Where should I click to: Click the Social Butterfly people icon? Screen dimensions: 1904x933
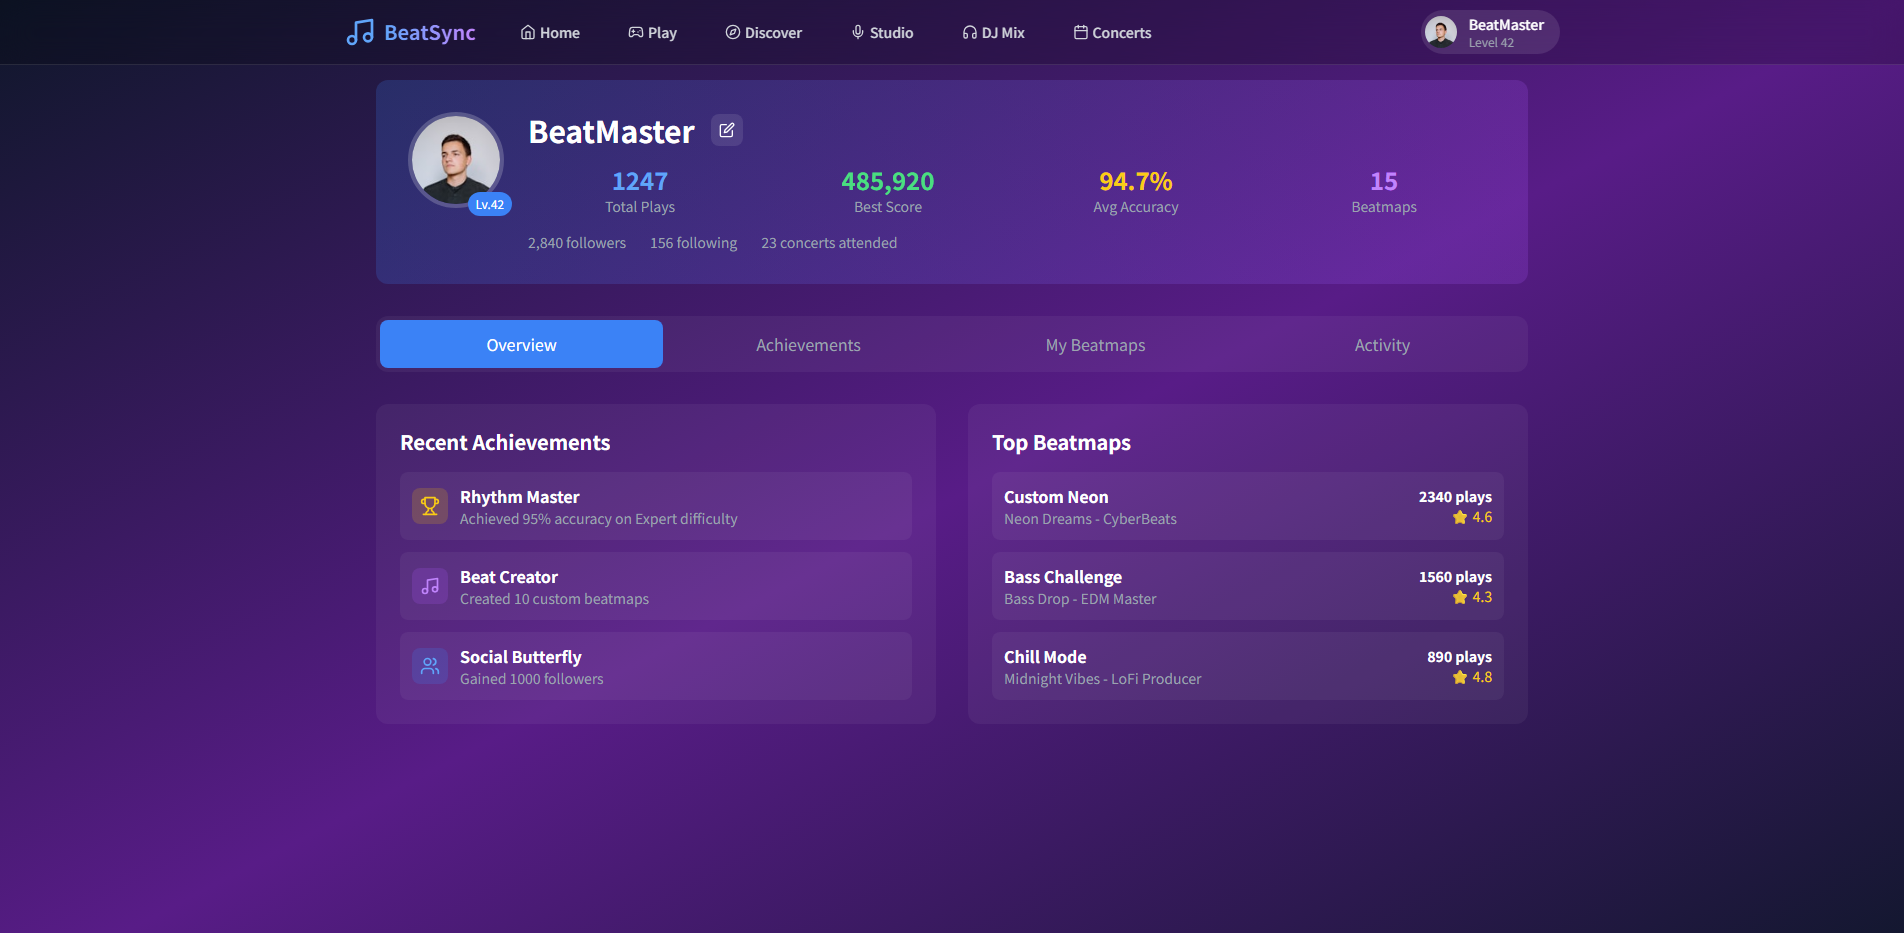coord(430,666)
